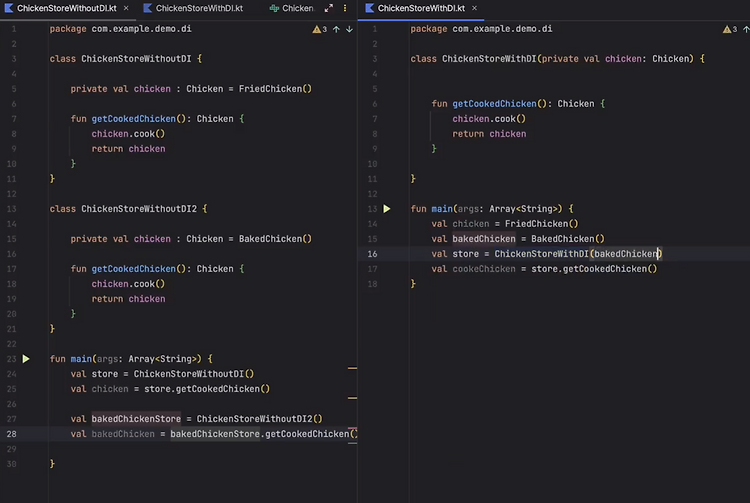
Task: Click warning stripe mark near line 26
Action: point(353,398)
